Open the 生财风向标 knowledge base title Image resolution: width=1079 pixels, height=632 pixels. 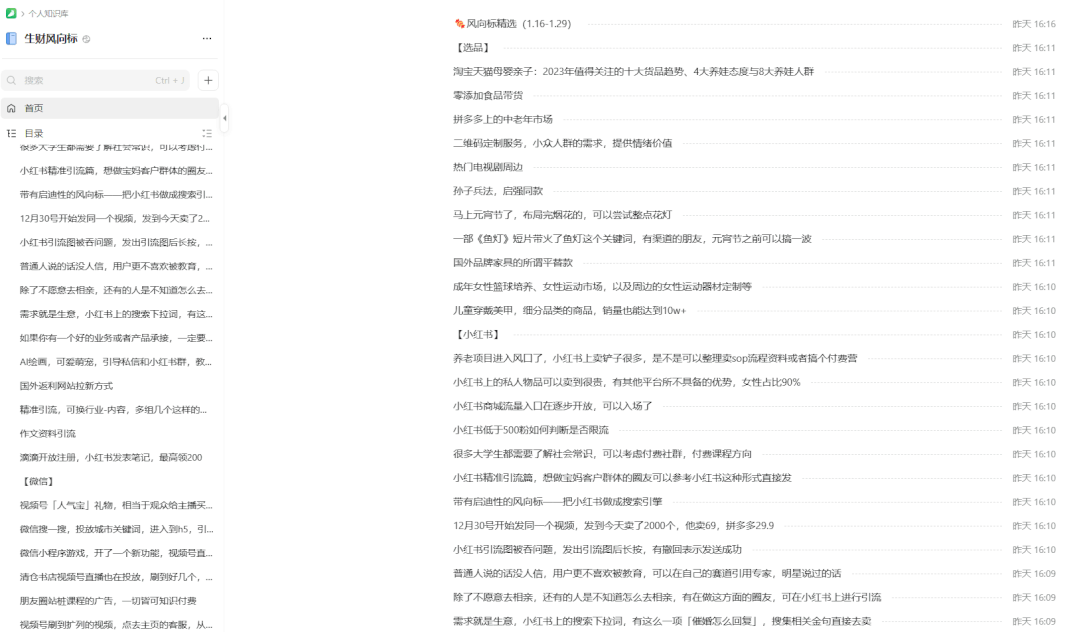click(51, 39)
